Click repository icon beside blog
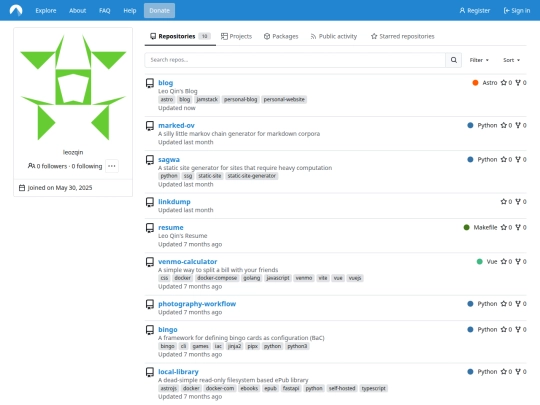The width and height of the screenshot is (540, 405). click(x=150, y=83)
